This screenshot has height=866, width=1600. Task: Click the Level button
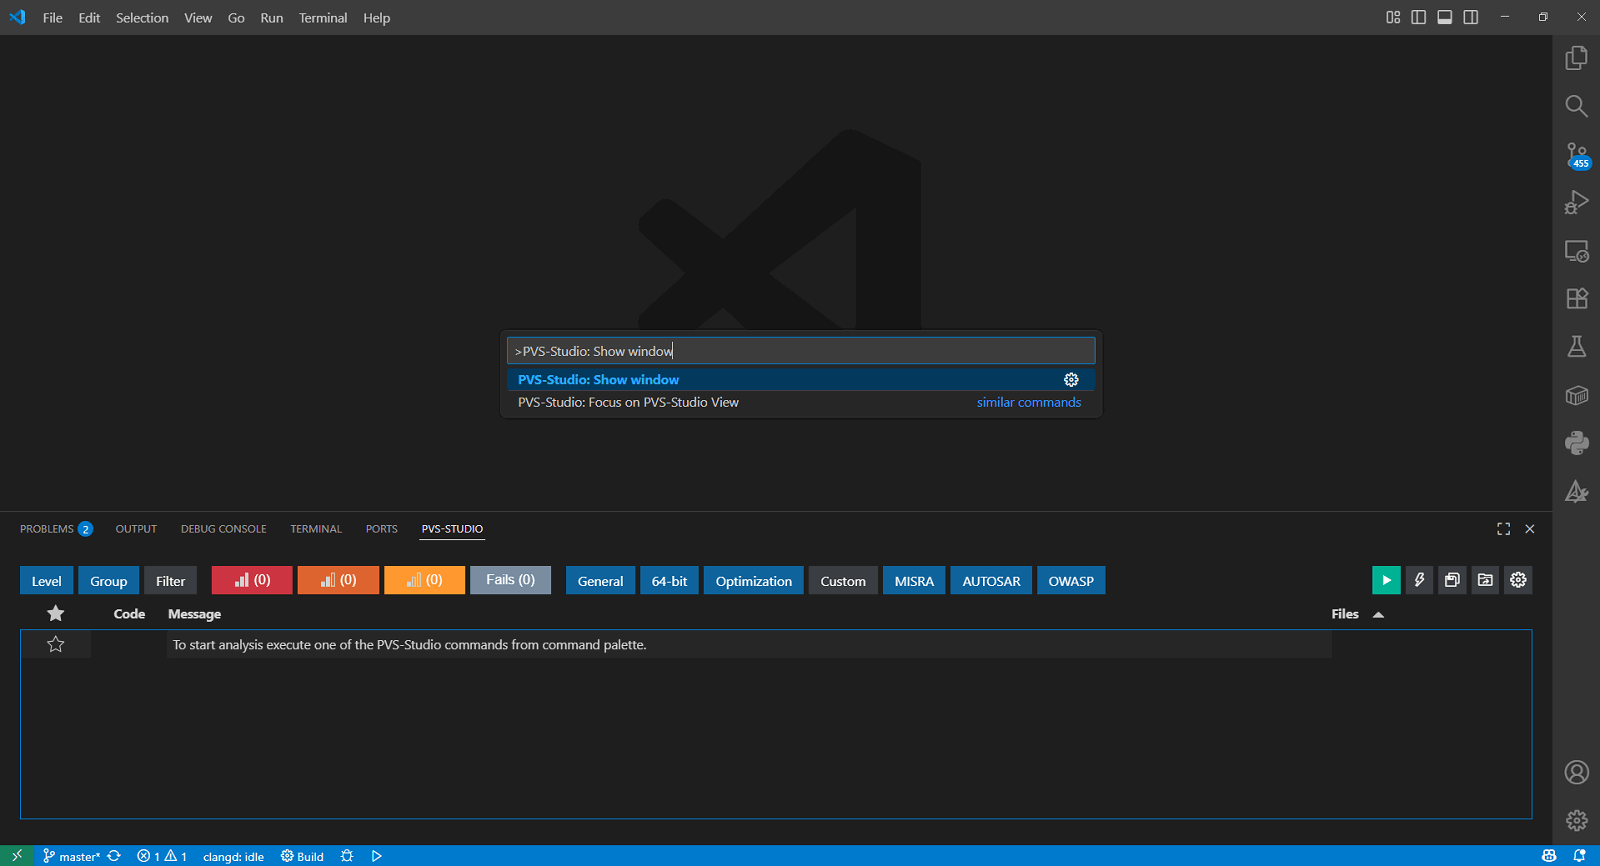pyautogui.click(x=46, y=581)
